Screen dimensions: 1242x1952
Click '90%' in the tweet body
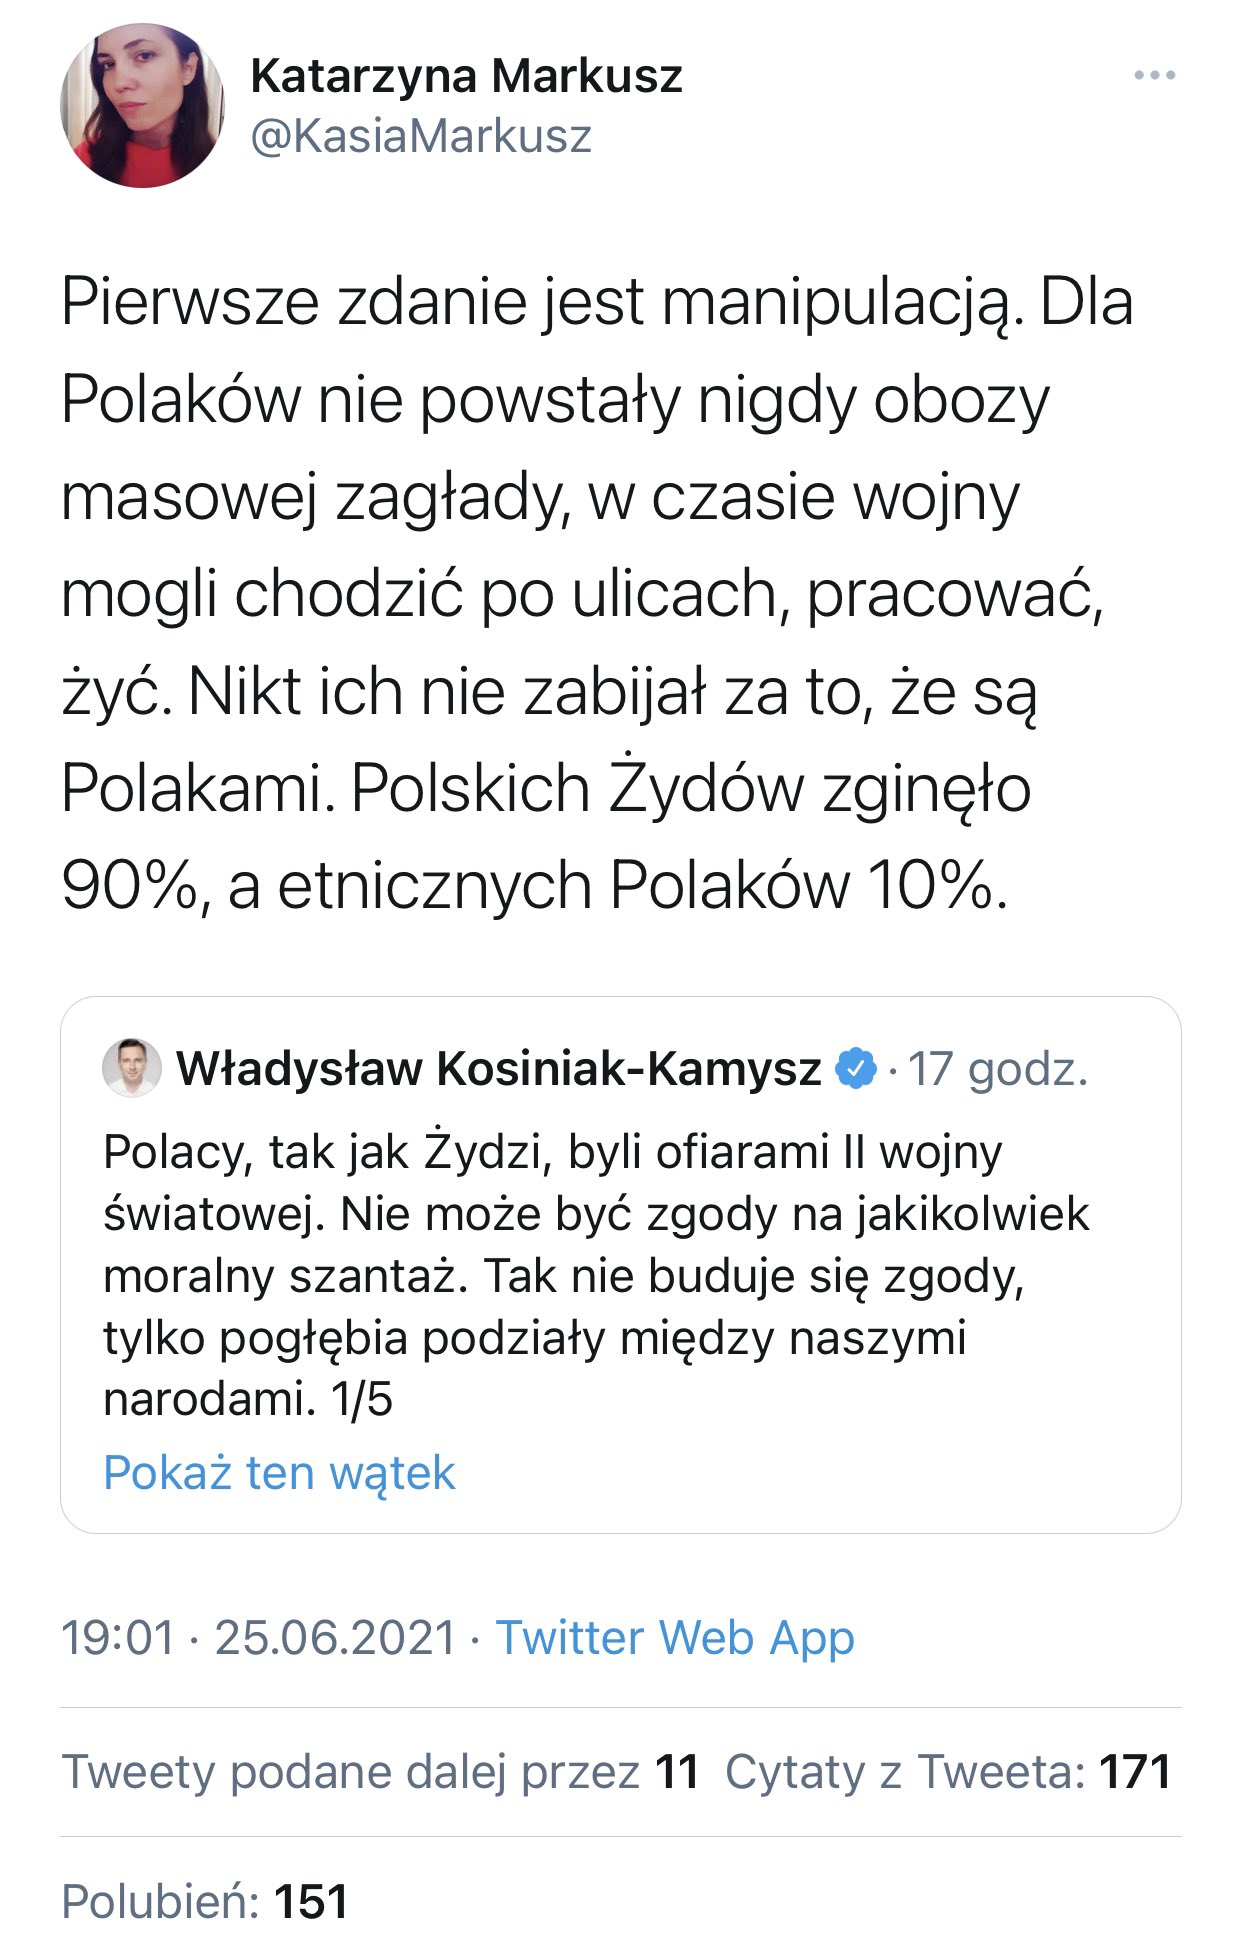pyautogui.click(x=128, y=886)
